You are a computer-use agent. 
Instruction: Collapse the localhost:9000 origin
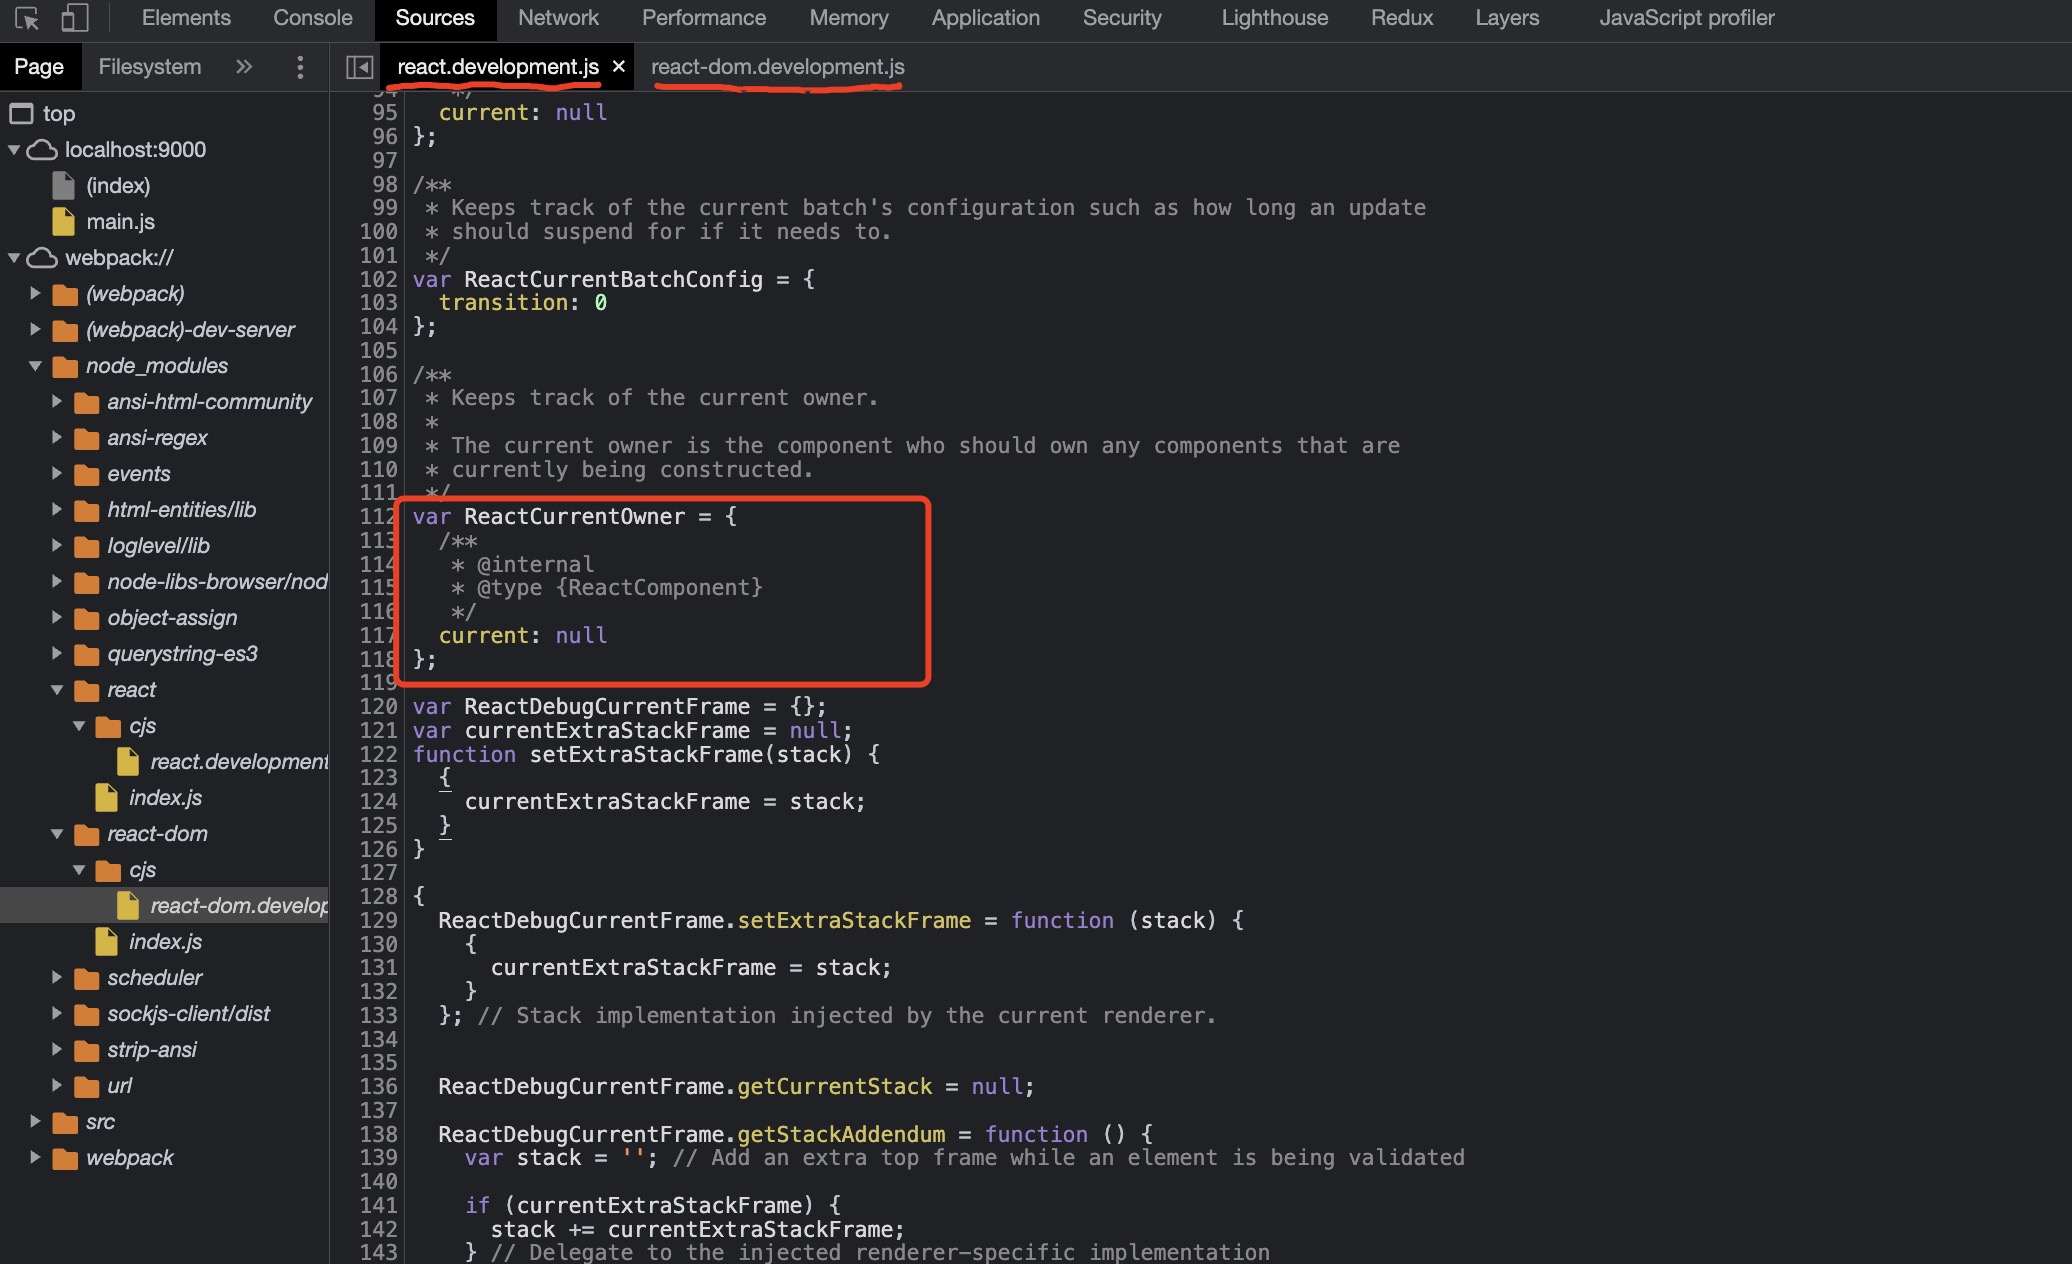(14, 150)
